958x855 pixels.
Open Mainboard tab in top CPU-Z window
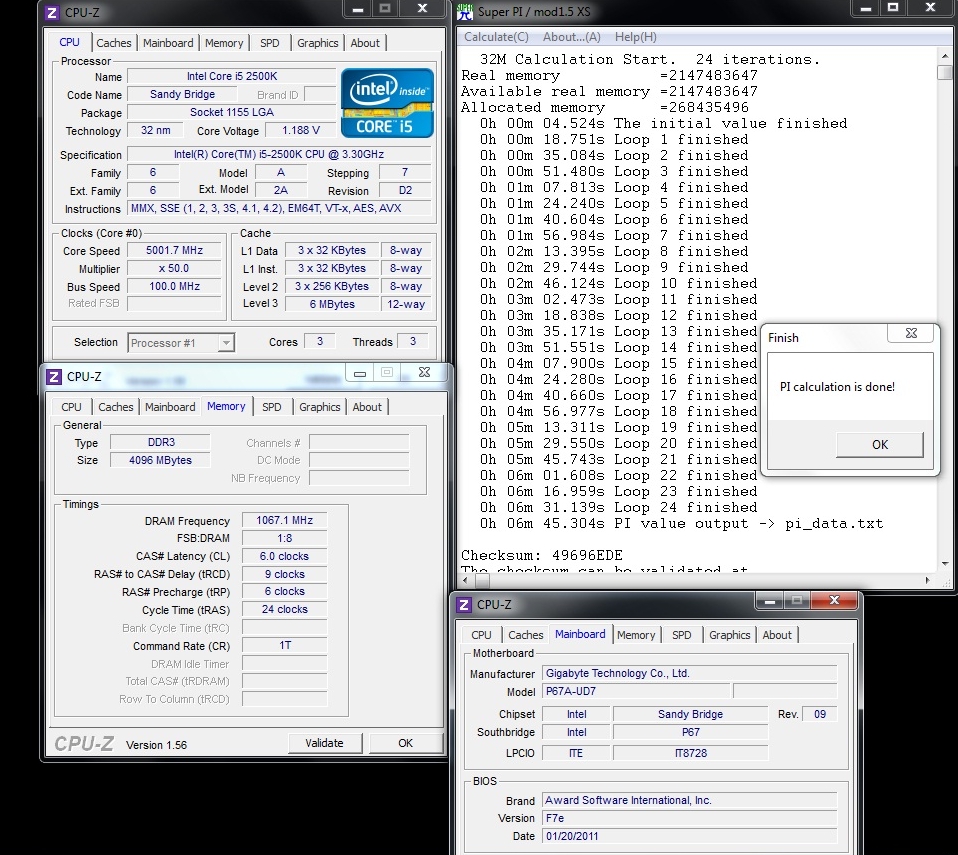(168, 43)
